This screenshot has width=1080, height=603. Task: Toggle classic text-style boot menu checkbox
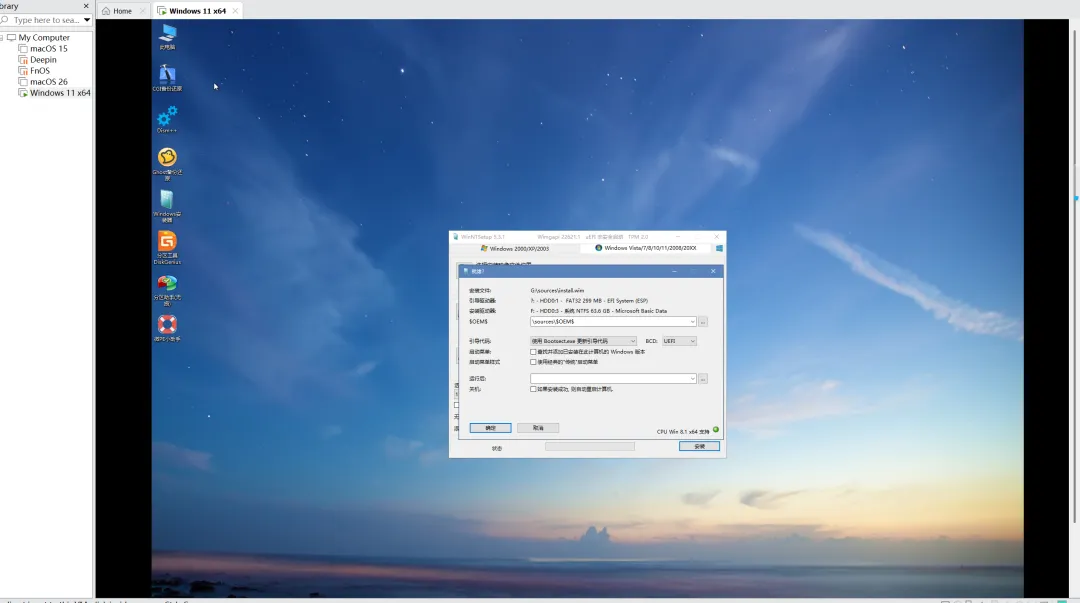[533, 362]
